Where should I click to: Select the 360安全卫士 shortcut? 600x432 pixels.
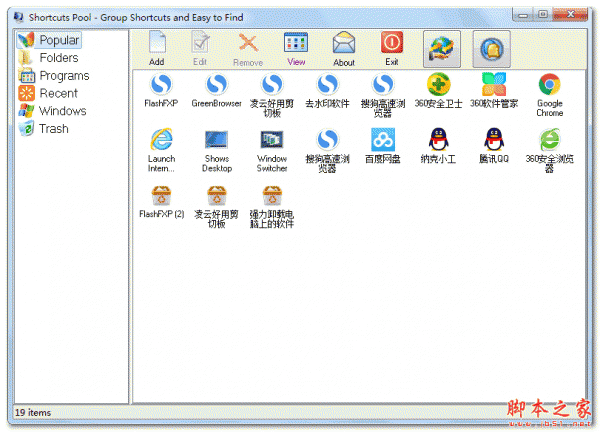[439, 91]
